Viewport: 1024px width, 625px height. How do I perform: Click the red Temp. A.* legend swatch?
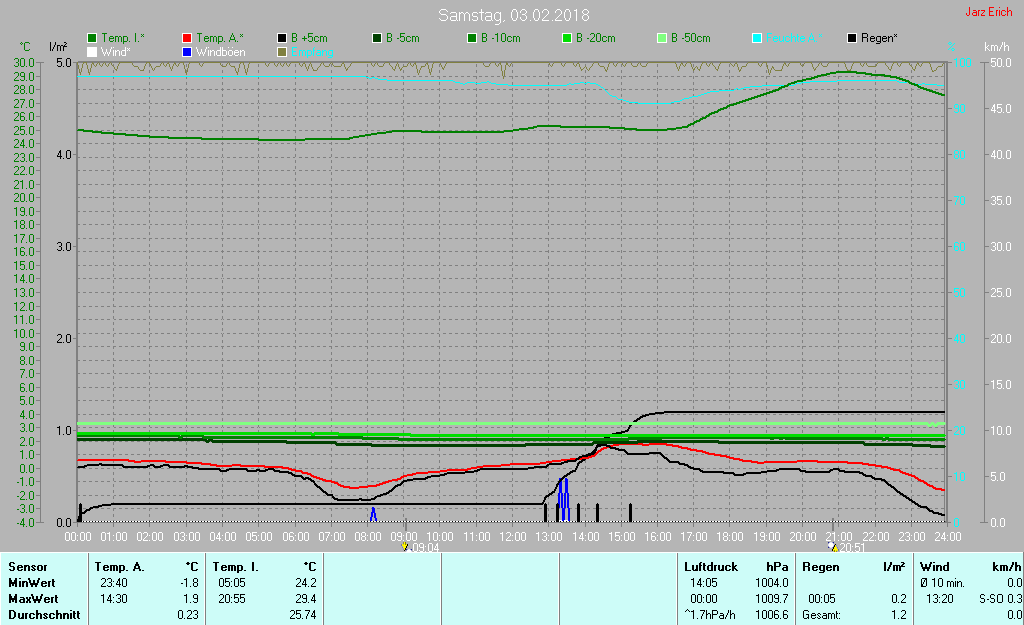tap(187, 38)
